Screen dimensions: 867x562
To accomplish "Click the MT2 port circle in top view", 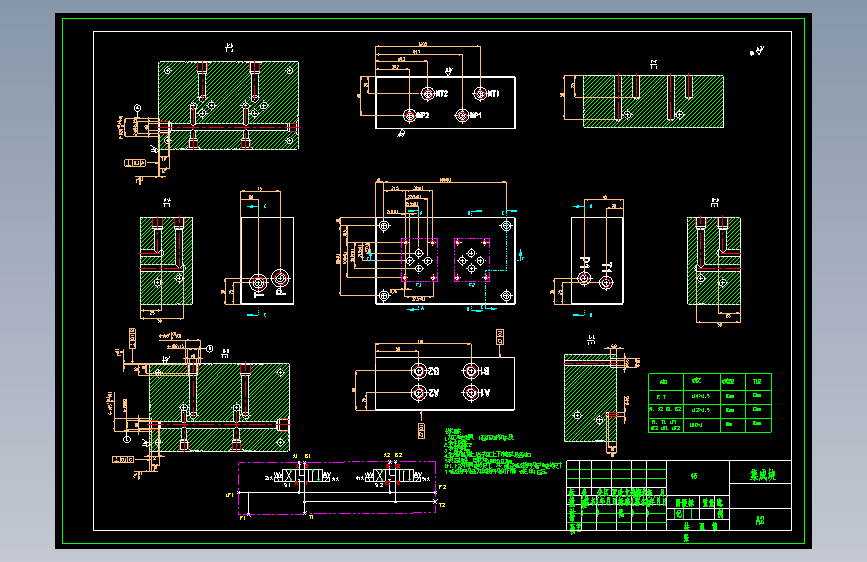I will click(x=427, y=94).
